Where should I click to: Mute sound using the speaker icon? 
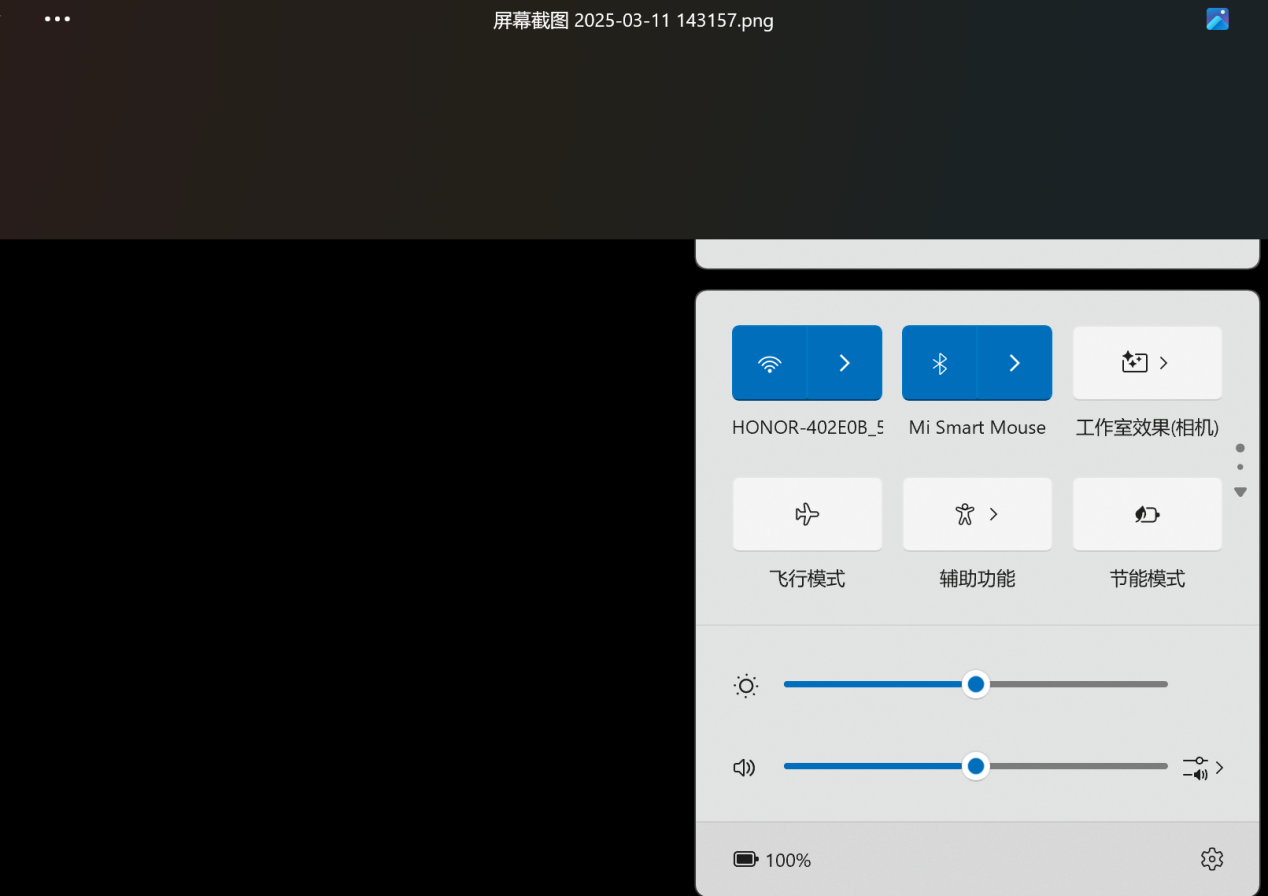coord(744,768)
